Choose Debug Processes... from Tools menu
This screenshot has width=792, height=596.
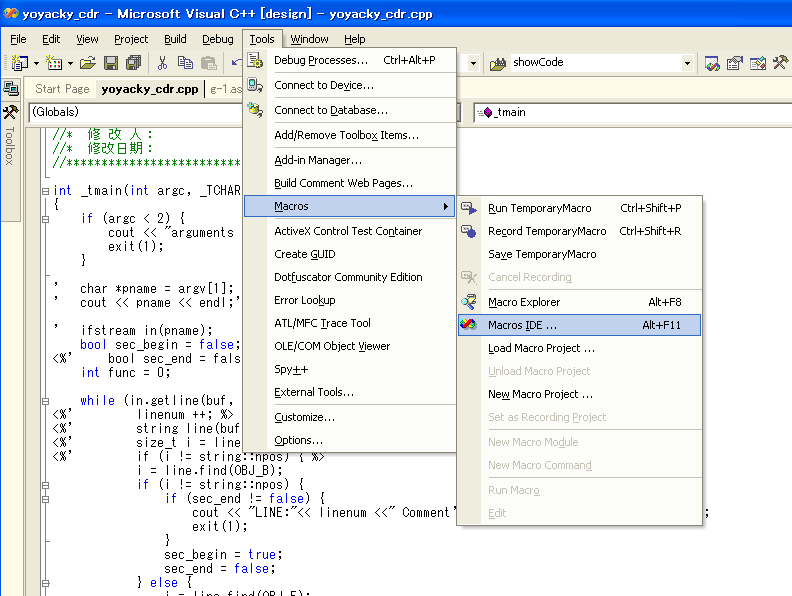pyautogui.click(x=350, y=60)
